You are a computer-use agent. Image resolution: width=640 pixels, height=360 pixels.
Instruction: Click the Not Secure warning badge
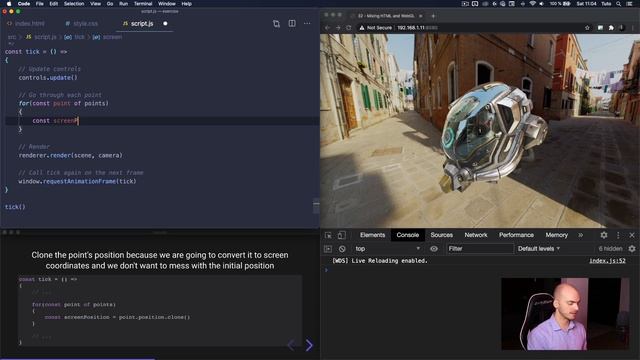click(x=376, y=28)
